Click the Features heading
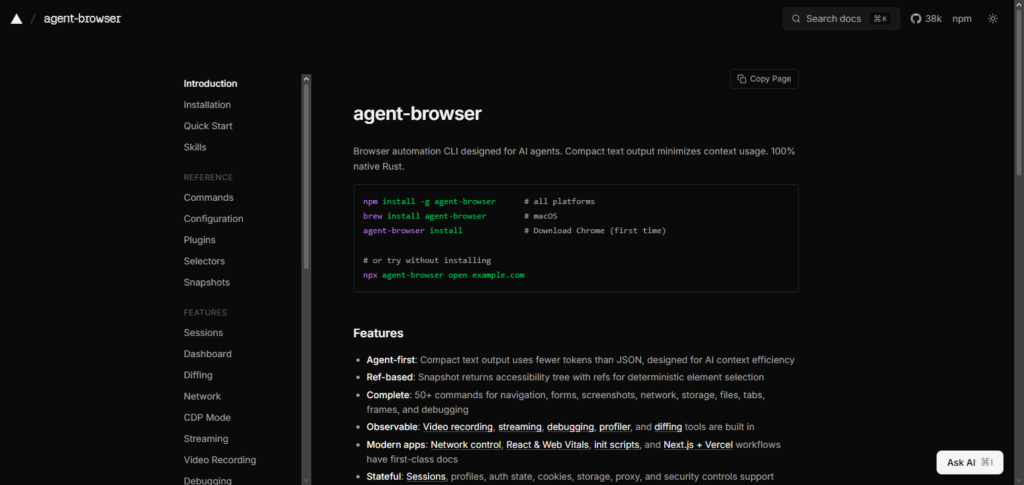Viewport: 1024px width, 485px height. click(x=378, y=334)
